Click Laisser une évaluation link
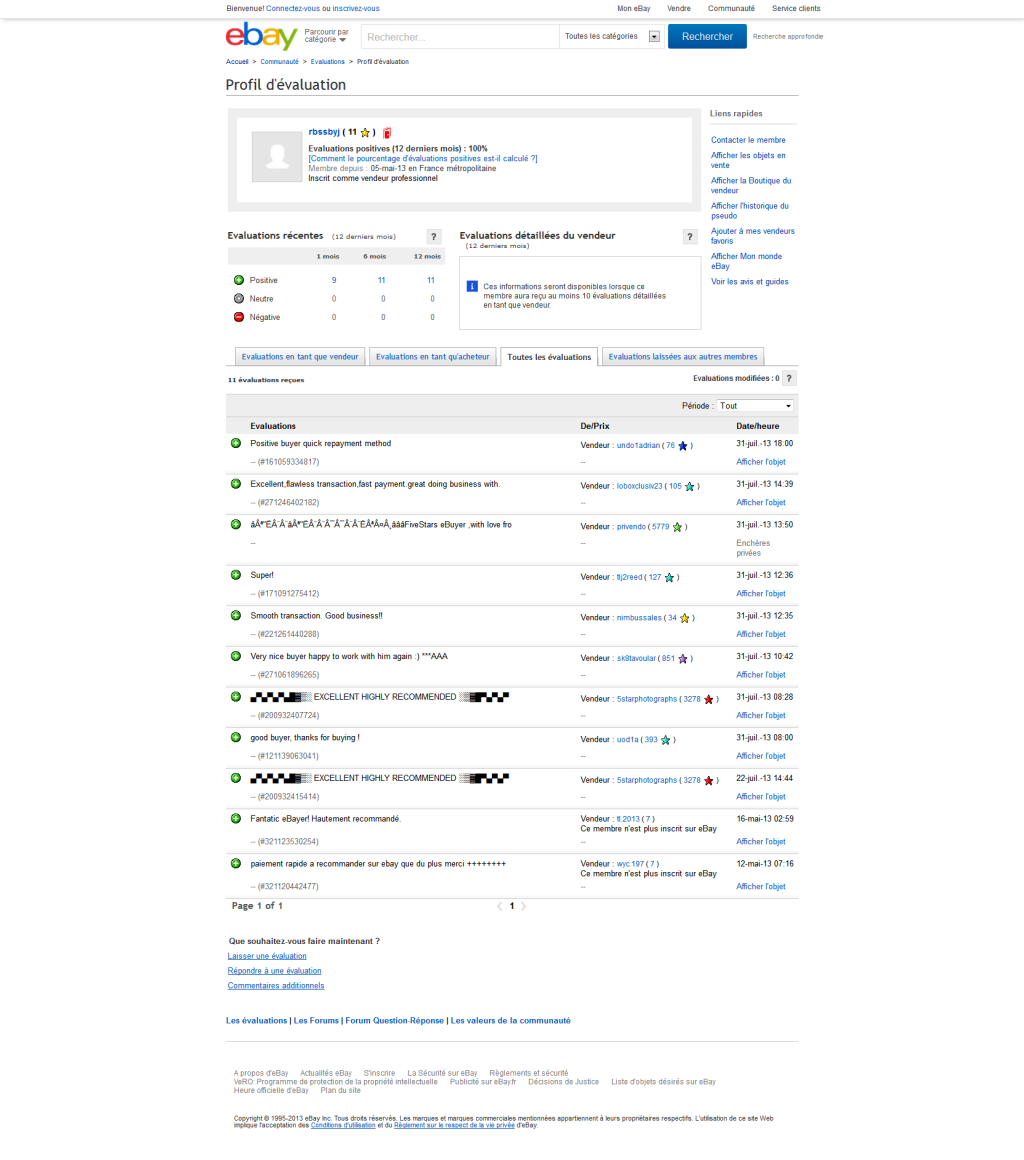1024x1160 pixels. pos(267,957)
